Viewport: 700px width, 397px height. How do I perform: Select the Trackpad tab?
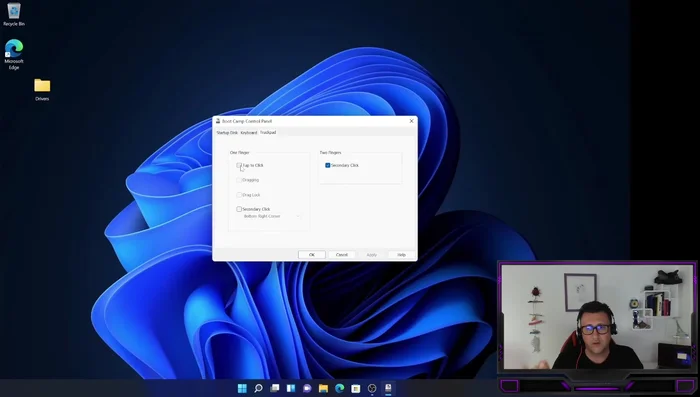[x=268, y=133]
